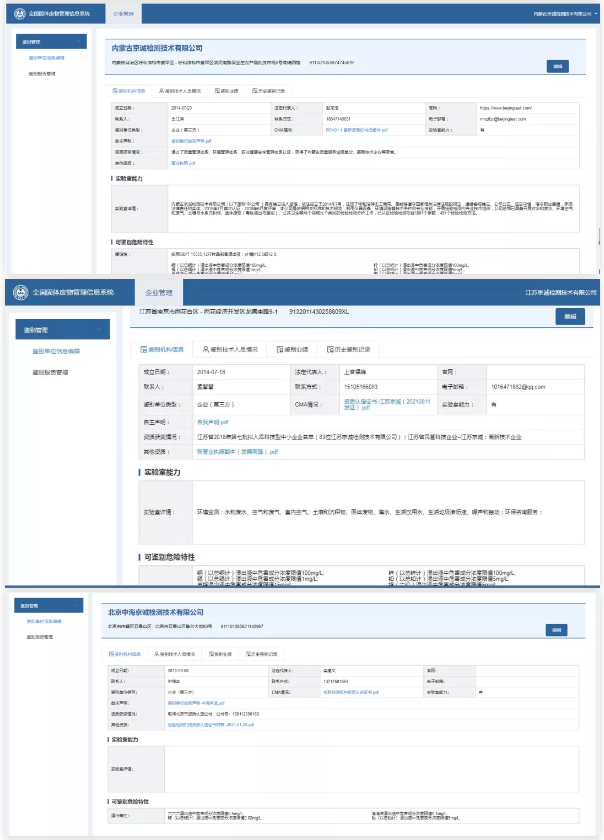The image size is (604, 840).
Task: Click the email 1016471882@qq.com on the Jiangsu page
Action: tap(518, 387)
